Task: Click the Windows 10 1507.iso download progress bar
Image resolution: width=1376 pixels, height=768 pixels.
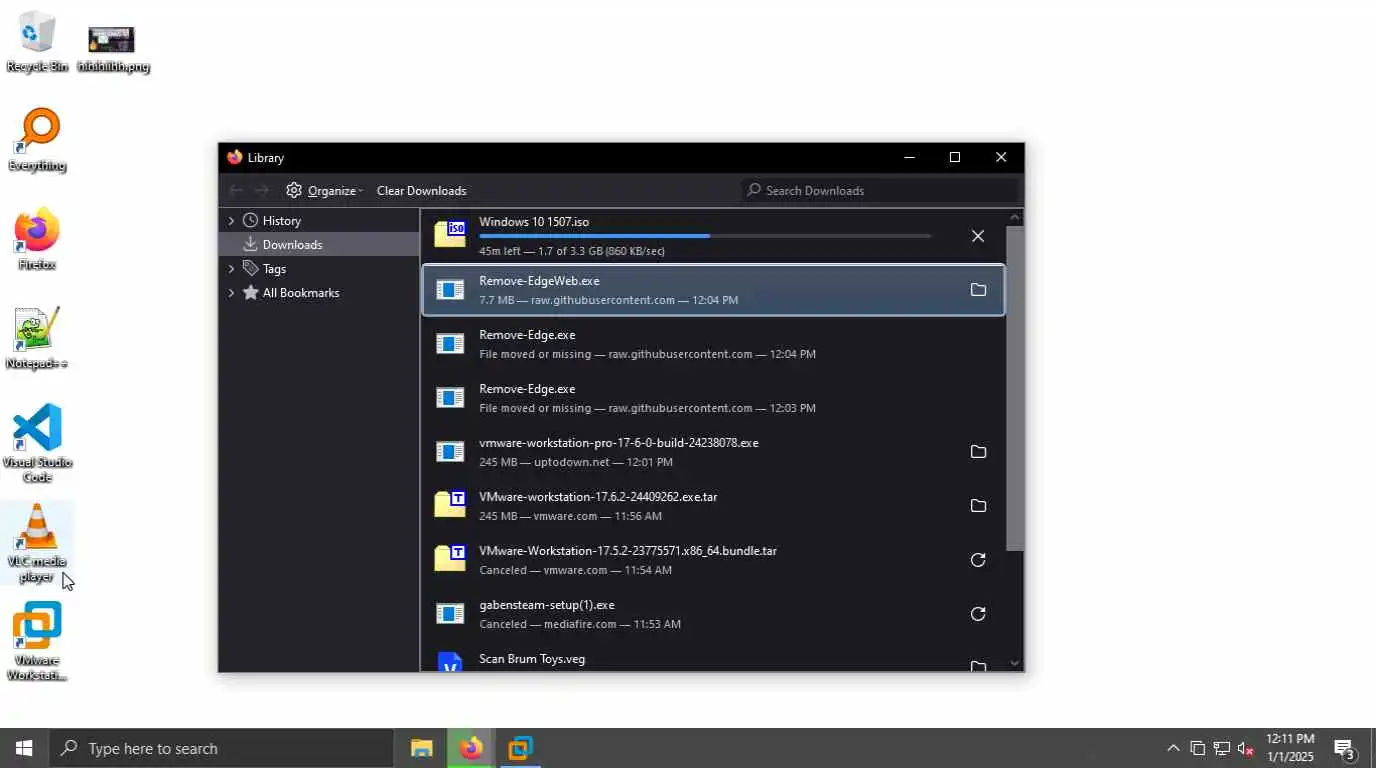Action: 705,236
